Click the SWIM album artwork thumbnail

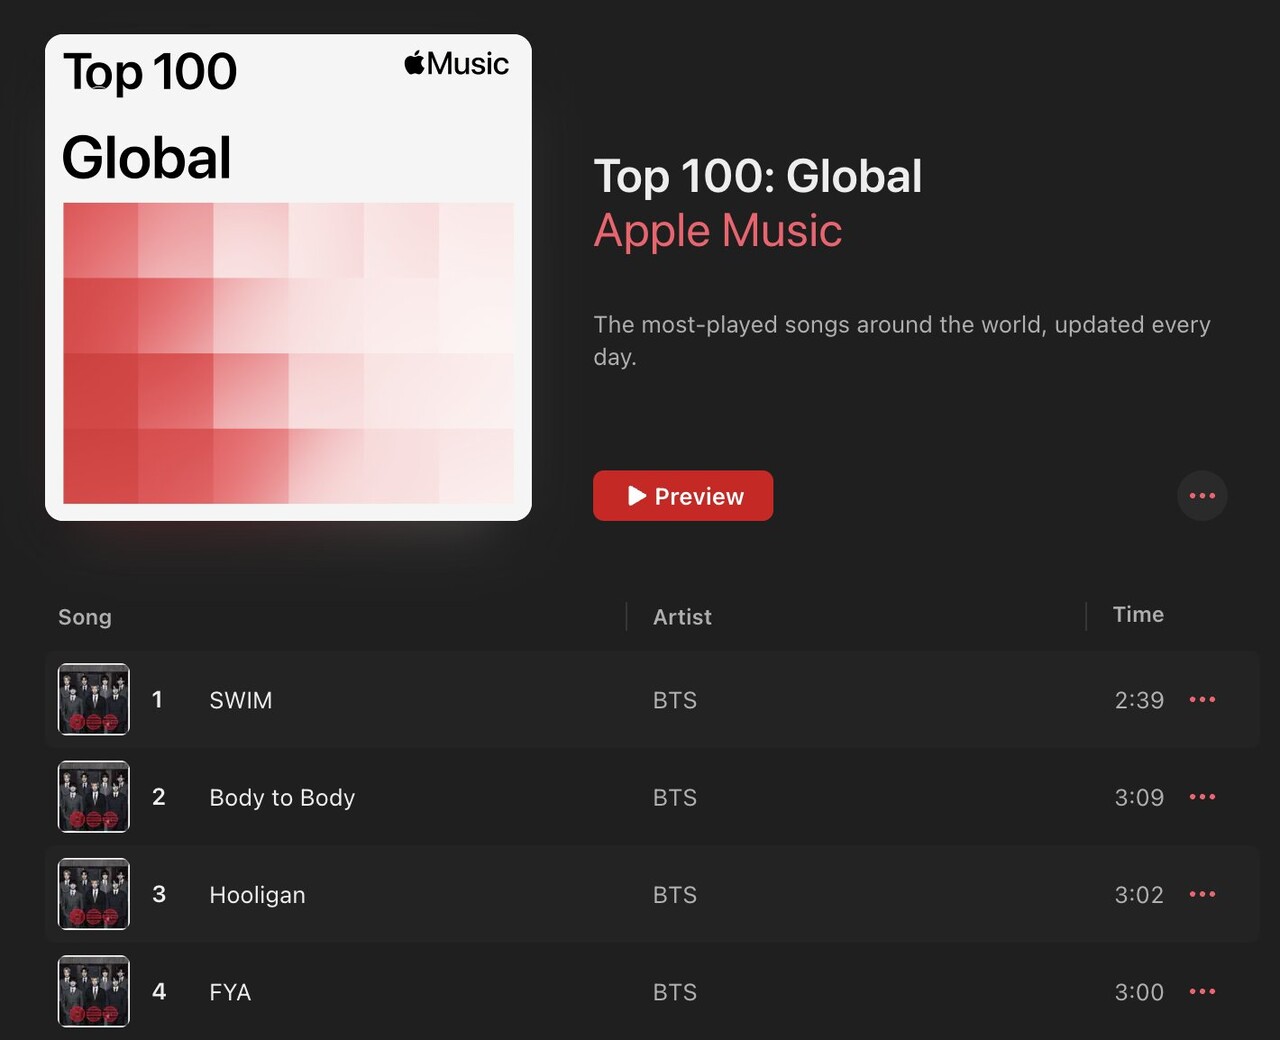(94, 699)
